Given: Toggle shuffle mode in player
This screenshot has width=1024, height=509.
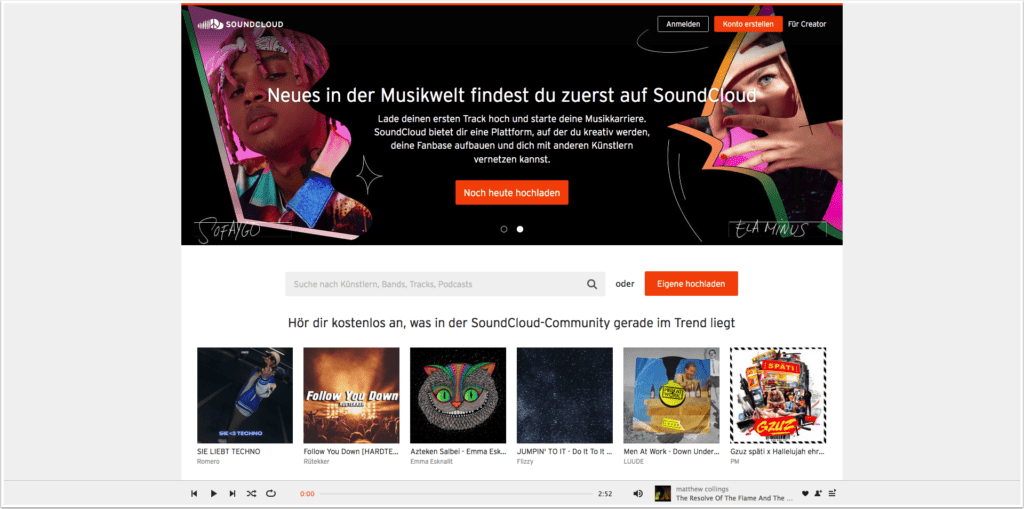Looking at the screenshot, I should (x=251, y=494).
